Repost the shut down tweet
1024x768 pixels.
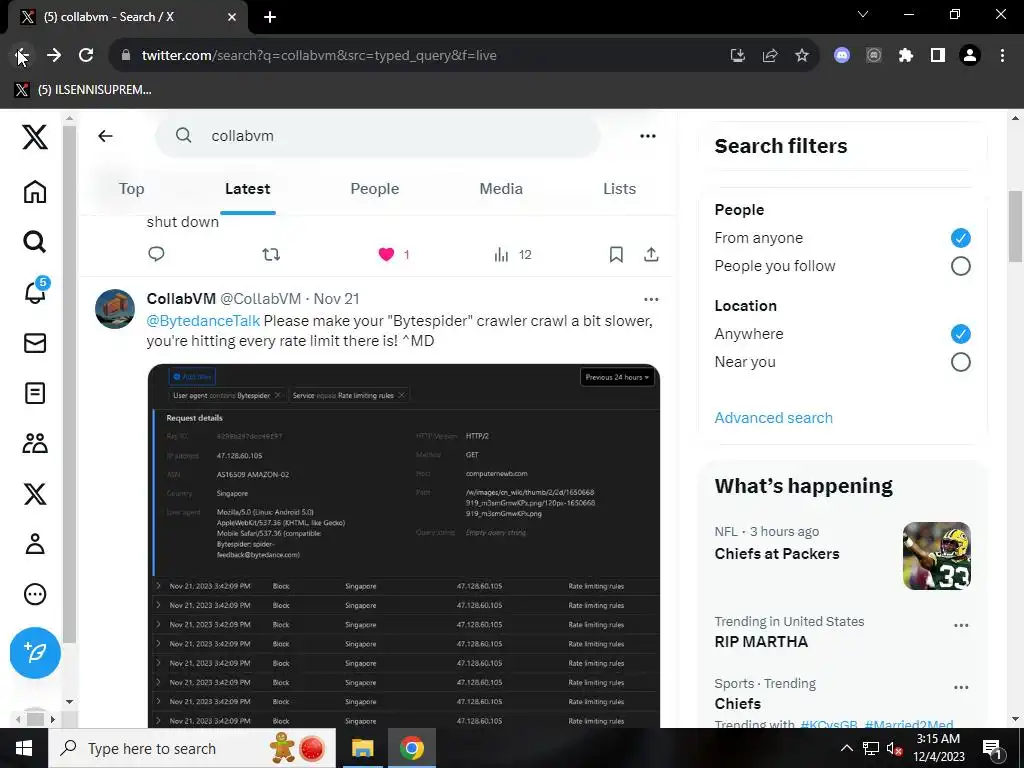click(271, 254)
